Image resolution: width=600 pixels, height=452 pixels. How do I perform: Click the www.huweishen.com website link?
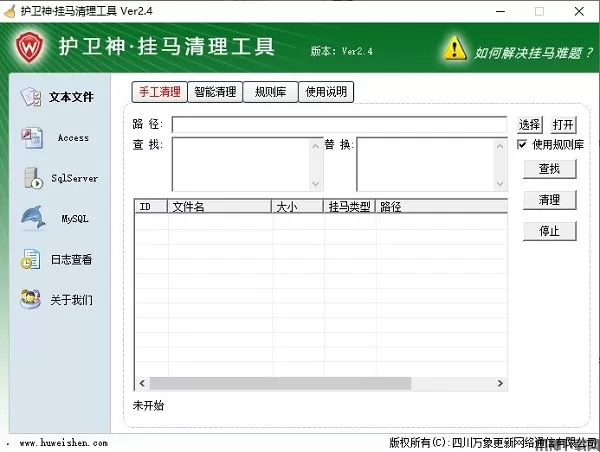[64, 443]
